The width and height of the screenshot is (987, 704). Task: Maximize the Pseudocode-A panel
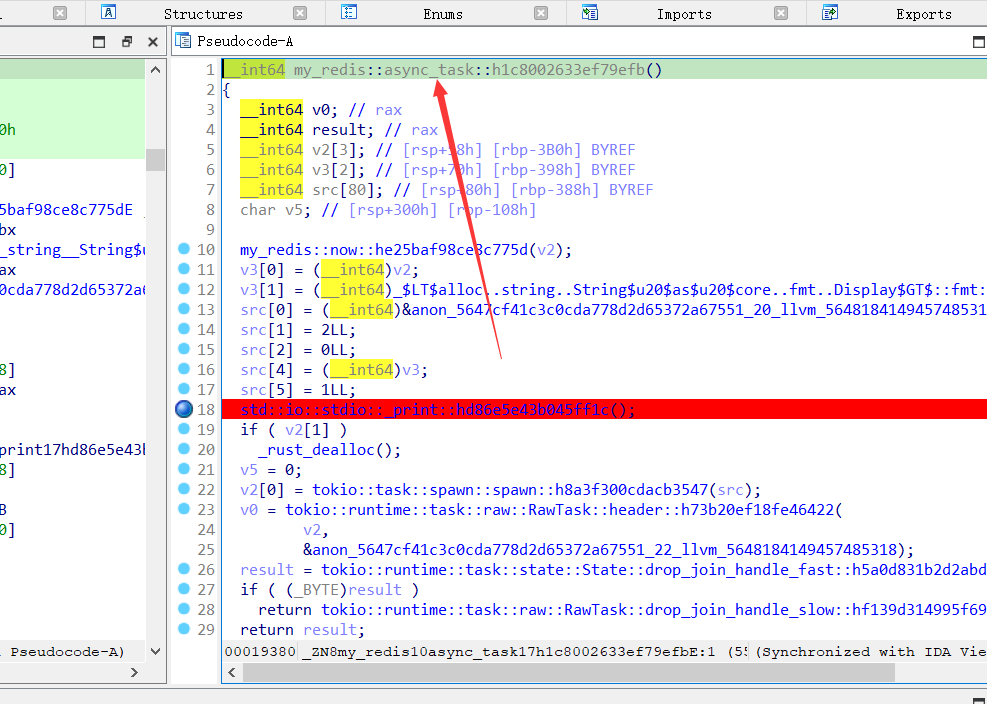point(979,42)
